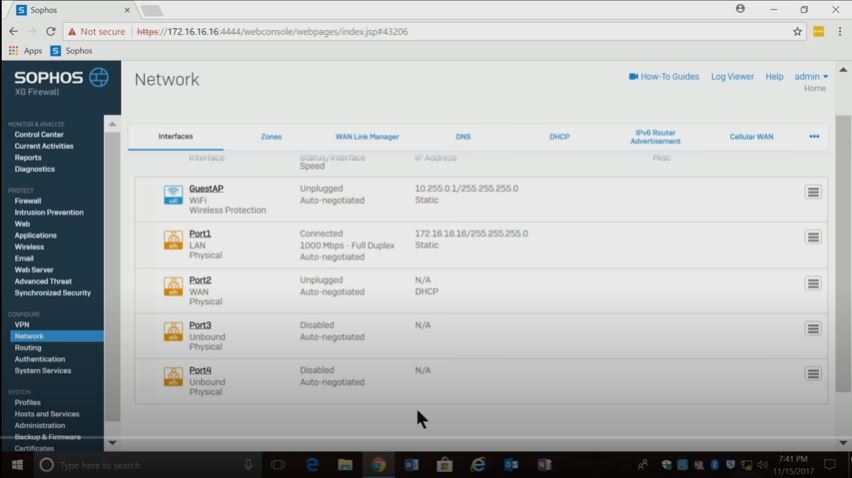Open the Port3 row hamburger menu
This screenshot has height=478, width=852.
click(813, 328)
